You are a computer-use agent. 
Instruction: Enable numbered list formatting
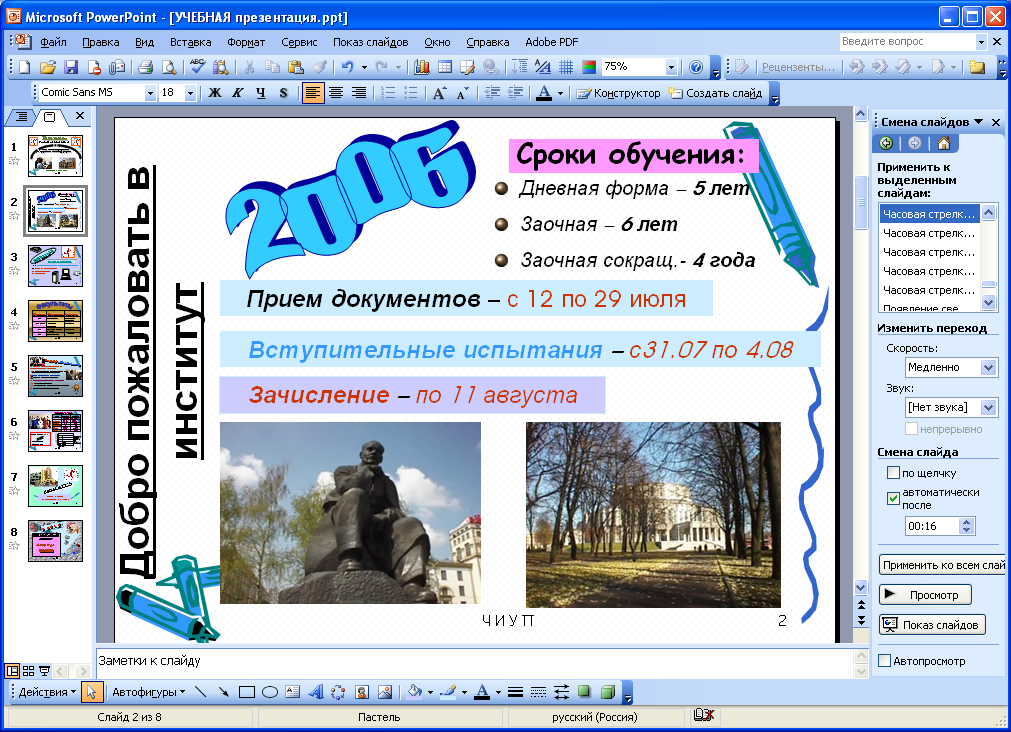pos(388,93)
